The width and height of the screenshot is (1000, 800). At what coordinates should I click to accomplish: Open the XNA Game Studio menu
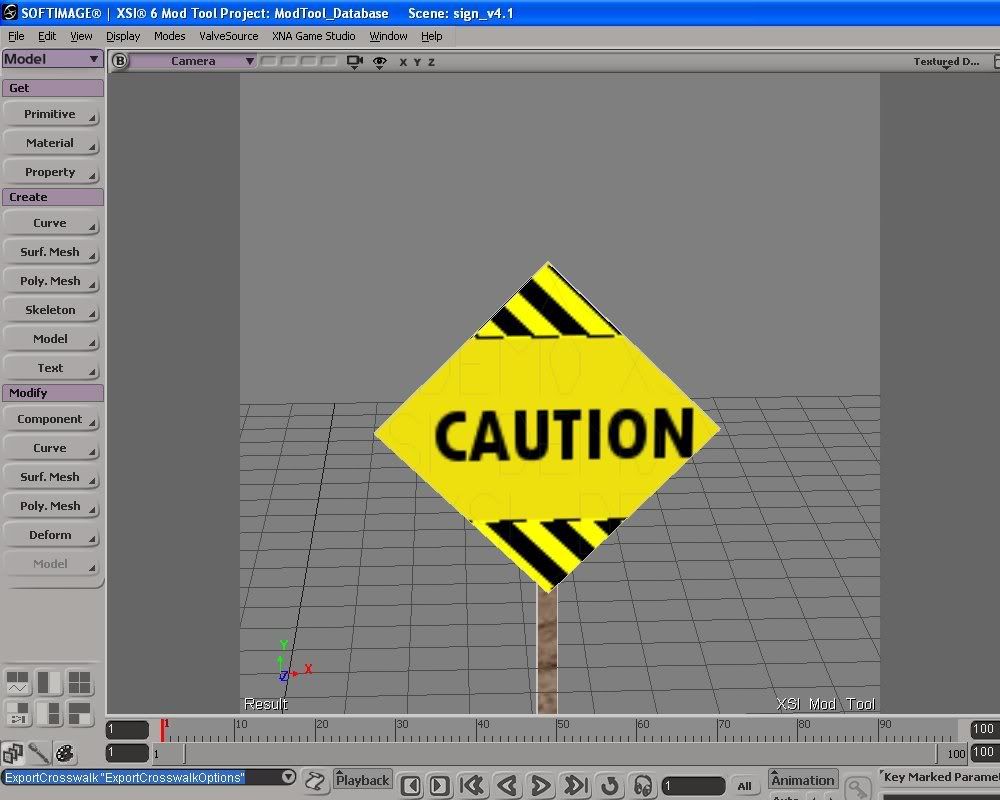pos(314,36)
